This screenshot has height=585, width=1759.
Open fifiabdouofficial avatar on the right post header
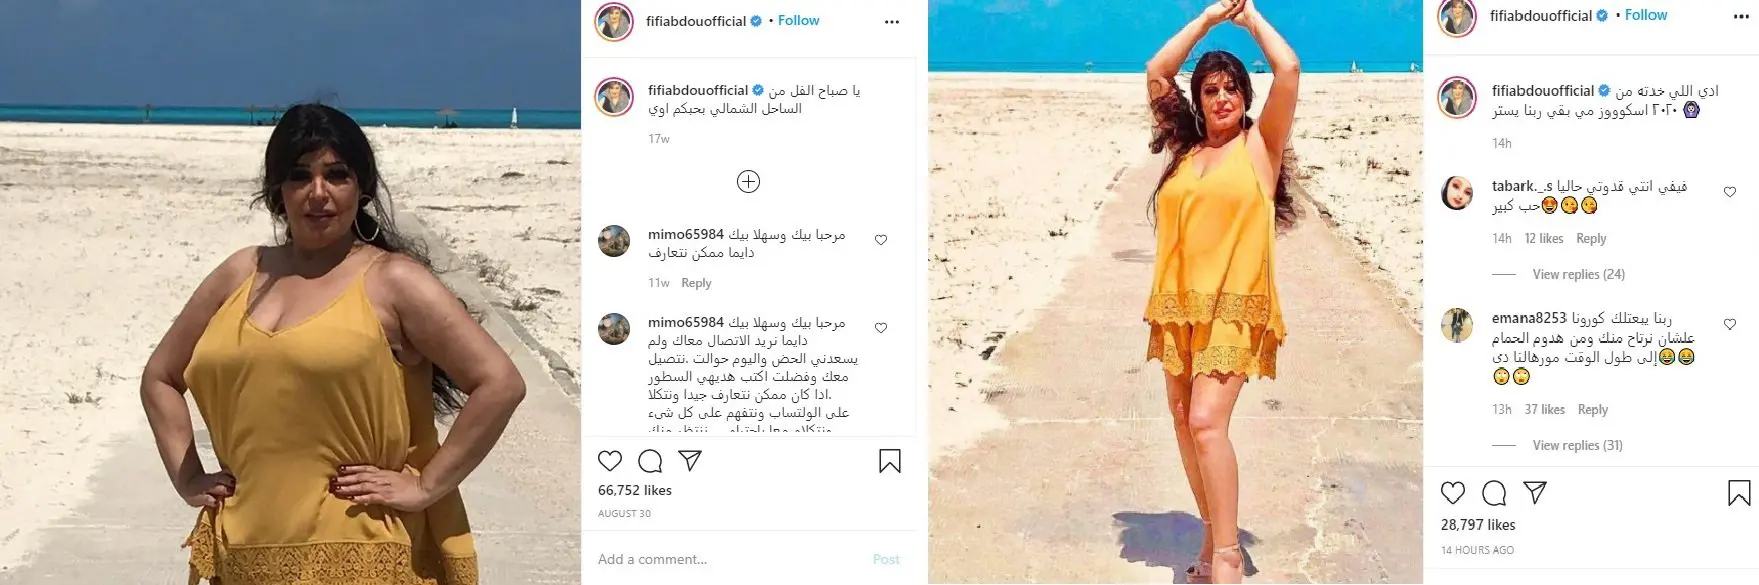[x=1457, y=17]
